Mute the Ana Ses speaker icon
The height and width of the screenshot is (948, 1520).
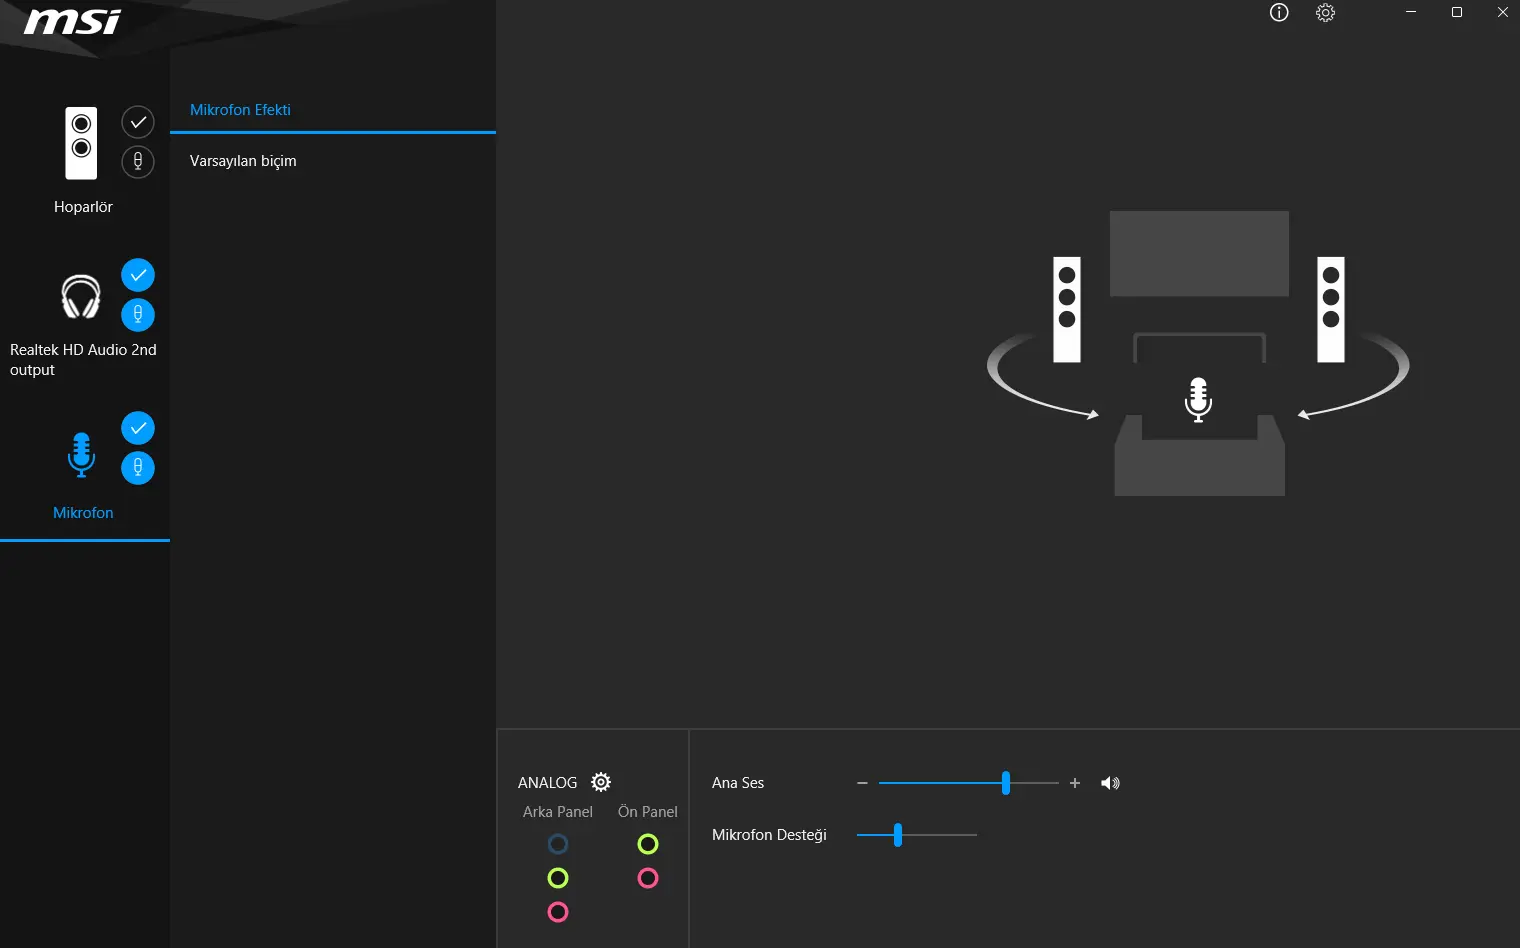1110,783
